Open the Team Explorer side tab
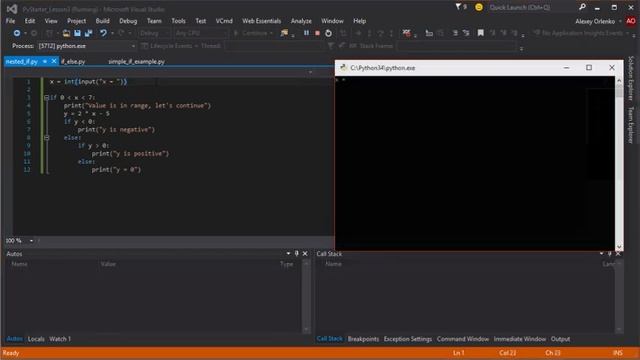The height and width of the screenshot is (360, 640). [x=631, y=125]
